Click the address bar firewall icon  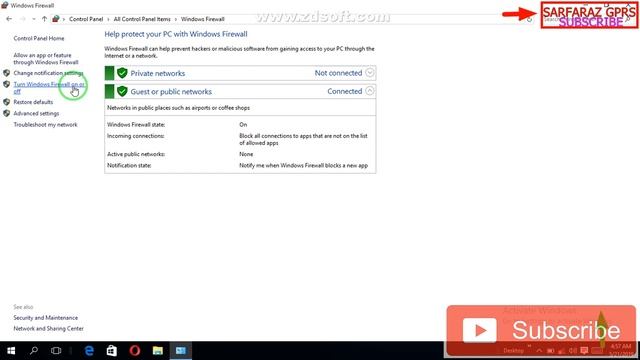(x=56, y=19)
